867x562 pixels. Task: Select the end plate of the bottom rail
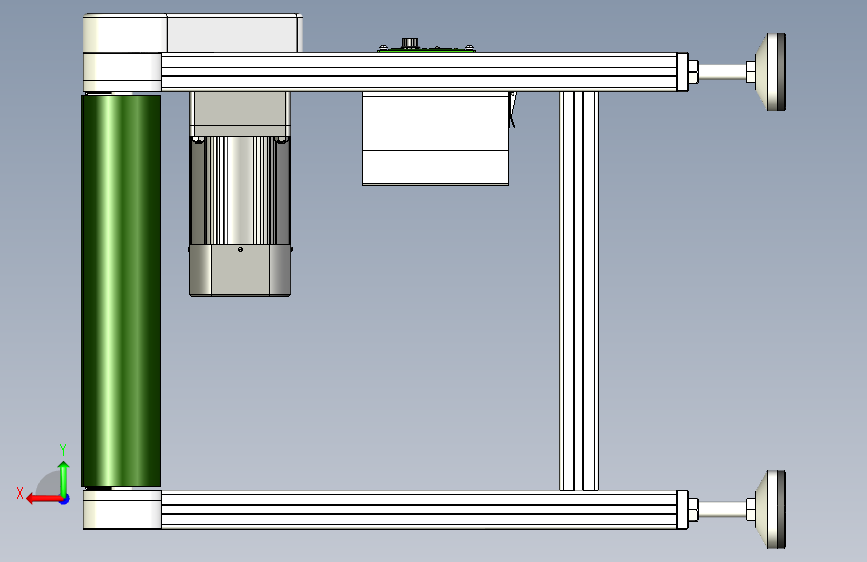682,509
